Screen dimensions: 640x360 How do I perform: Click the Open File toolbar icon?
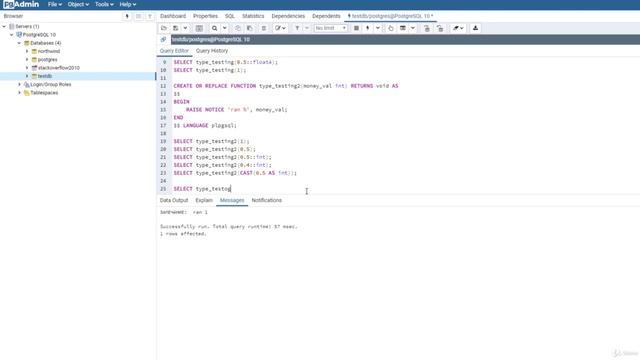click(164, 28)
